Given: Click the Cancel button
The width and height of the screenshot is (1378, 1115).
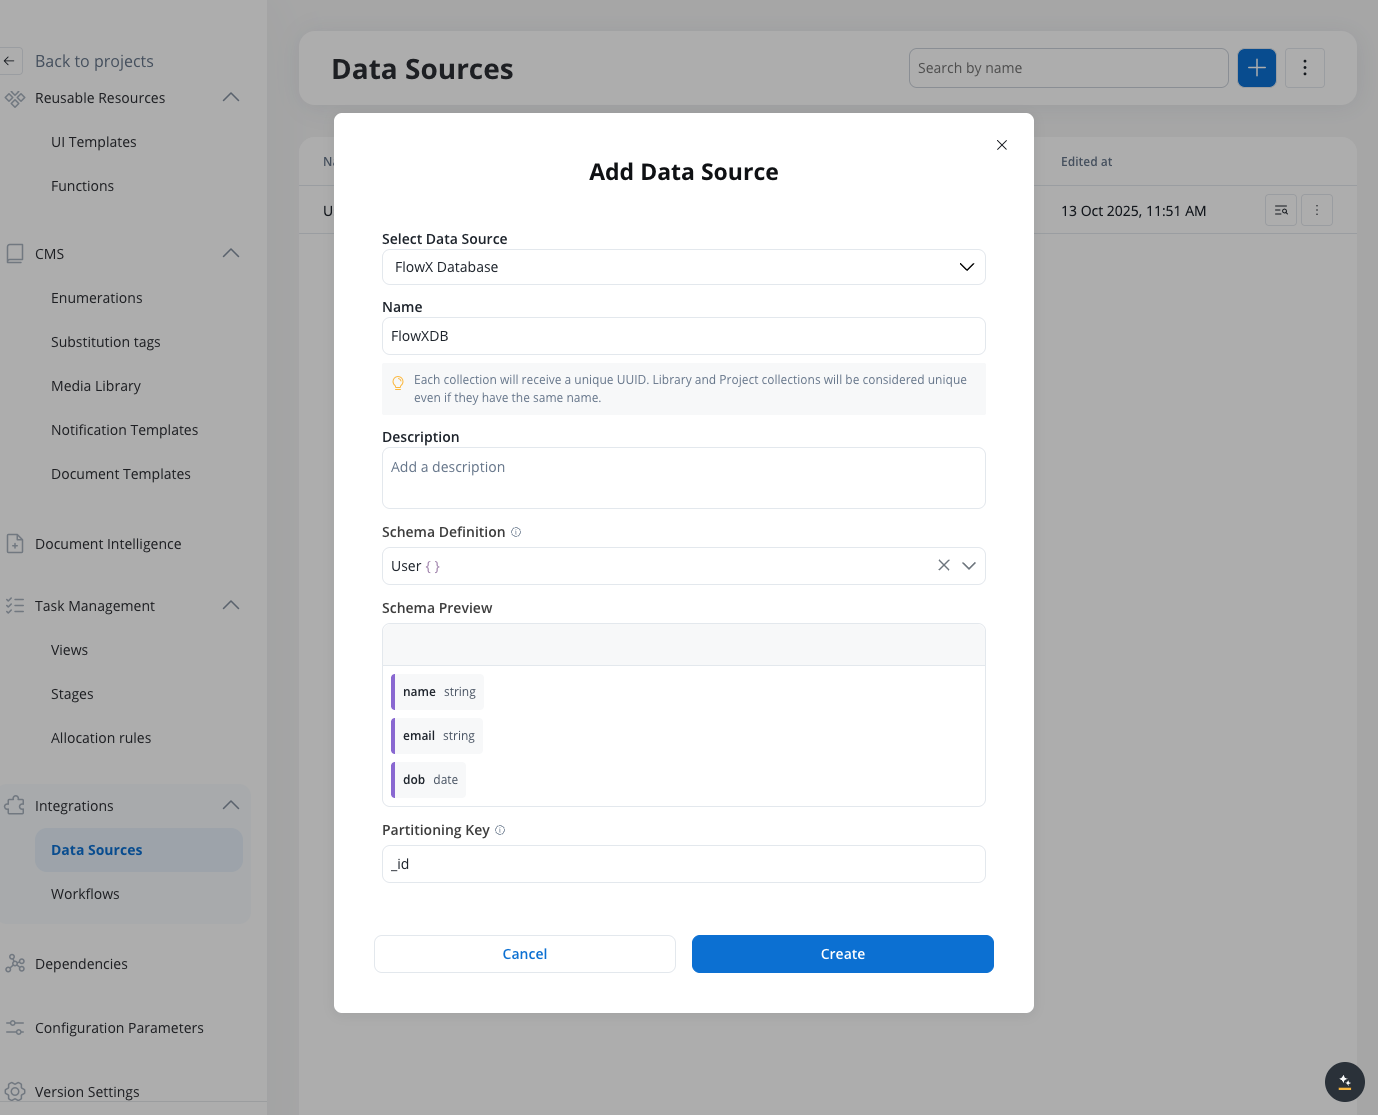Looking at the screenshot, I should 524,954.
